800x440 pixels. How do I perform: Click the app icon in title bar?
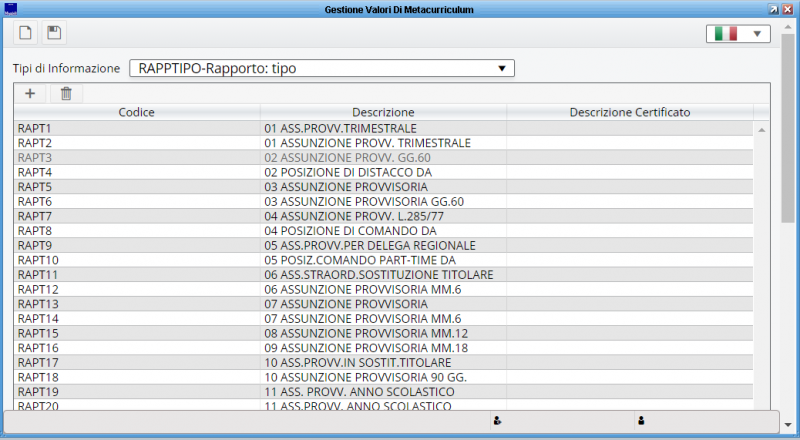[x=10, y=9]
